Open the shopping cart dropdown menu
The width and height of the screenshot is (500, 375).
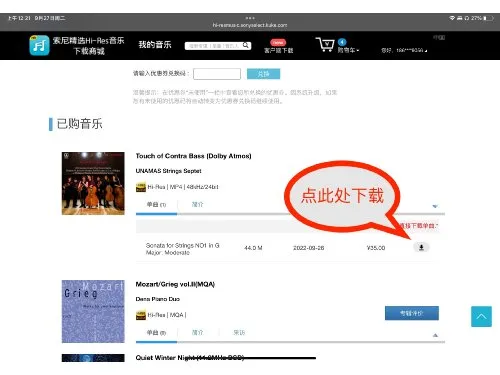point(348,50)
